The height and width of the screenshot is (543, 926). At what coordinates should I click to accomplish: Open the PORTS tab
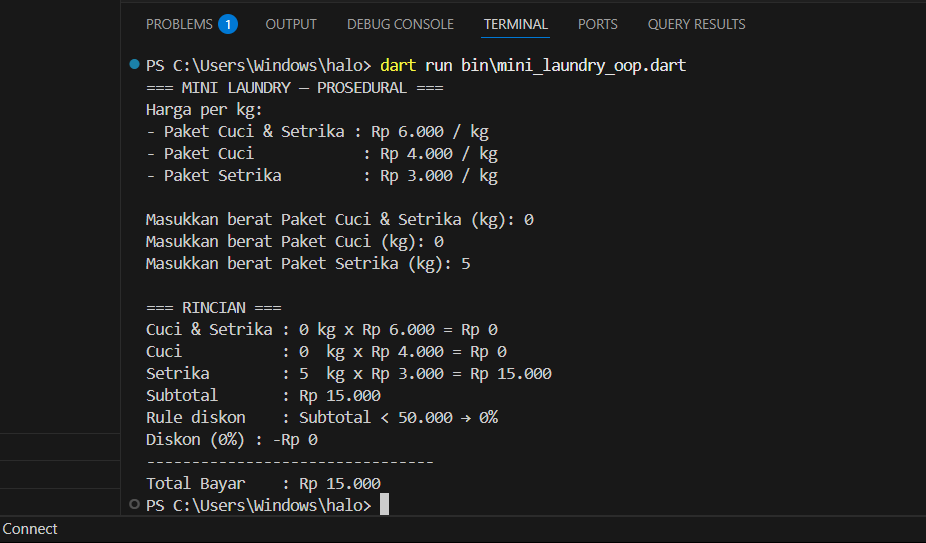[597, 24]
